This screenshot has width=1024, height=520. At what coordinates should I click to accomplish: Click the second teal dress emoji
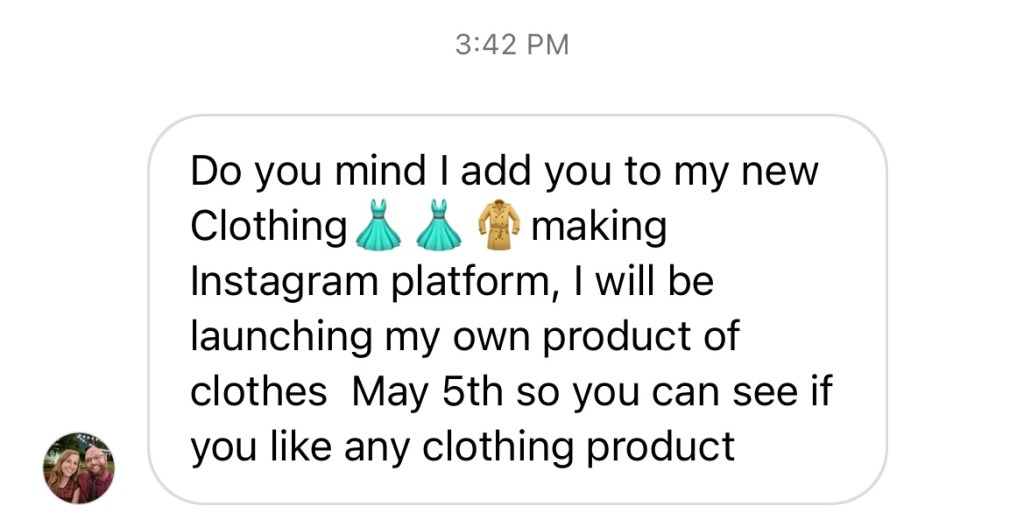pos(437,225)
